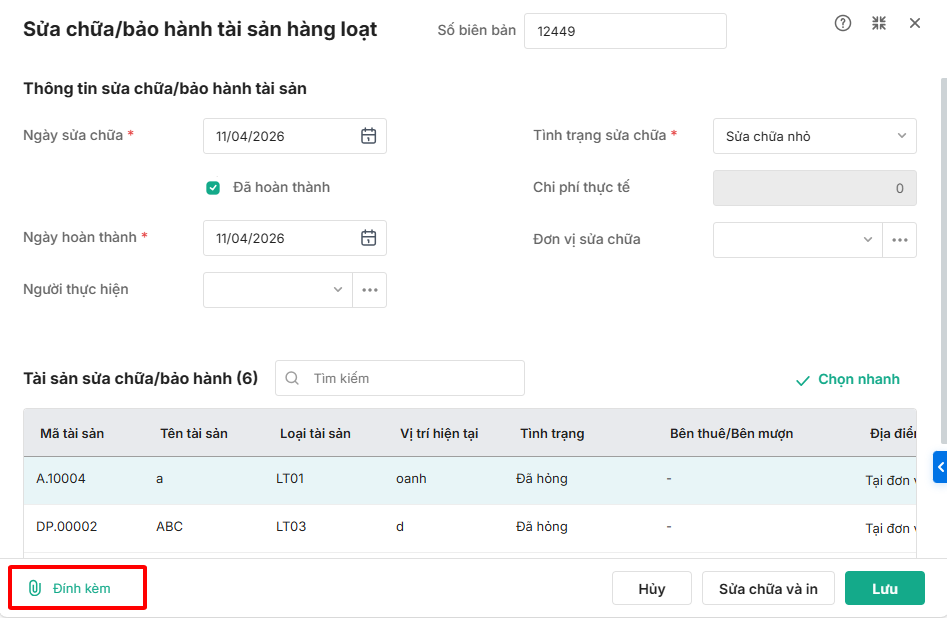
Task: Open calendar for Ngày sửa chữa
Action: (x=368, y=136)
